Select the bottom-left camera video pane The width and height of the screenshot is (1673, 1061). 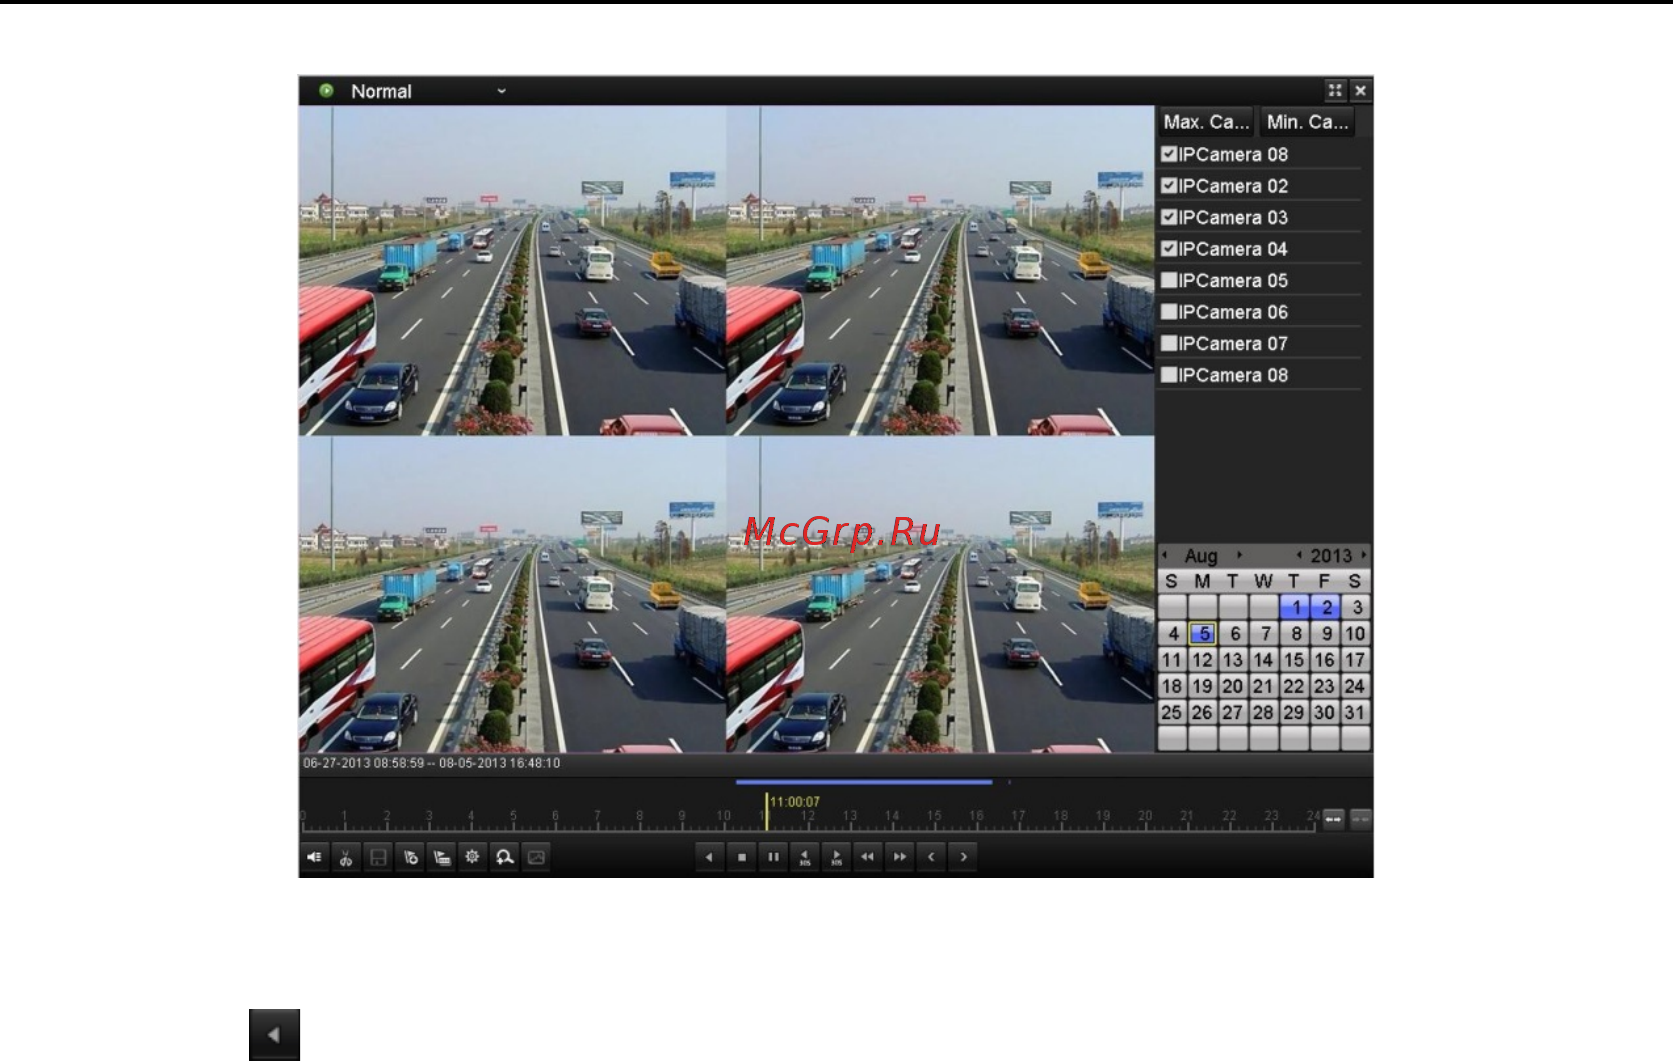512,594
